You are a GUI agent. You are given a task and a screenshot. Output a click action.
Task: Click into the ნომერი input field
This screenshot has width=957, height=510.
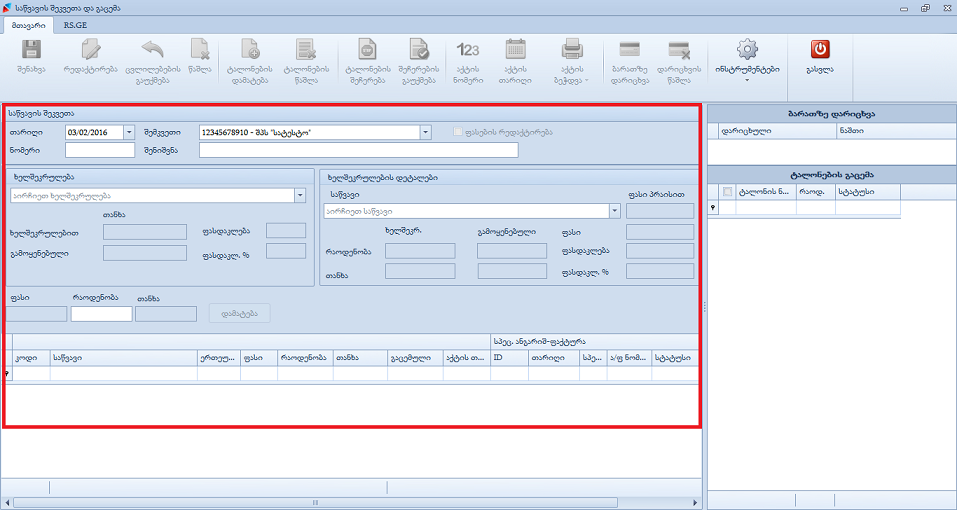99,150
